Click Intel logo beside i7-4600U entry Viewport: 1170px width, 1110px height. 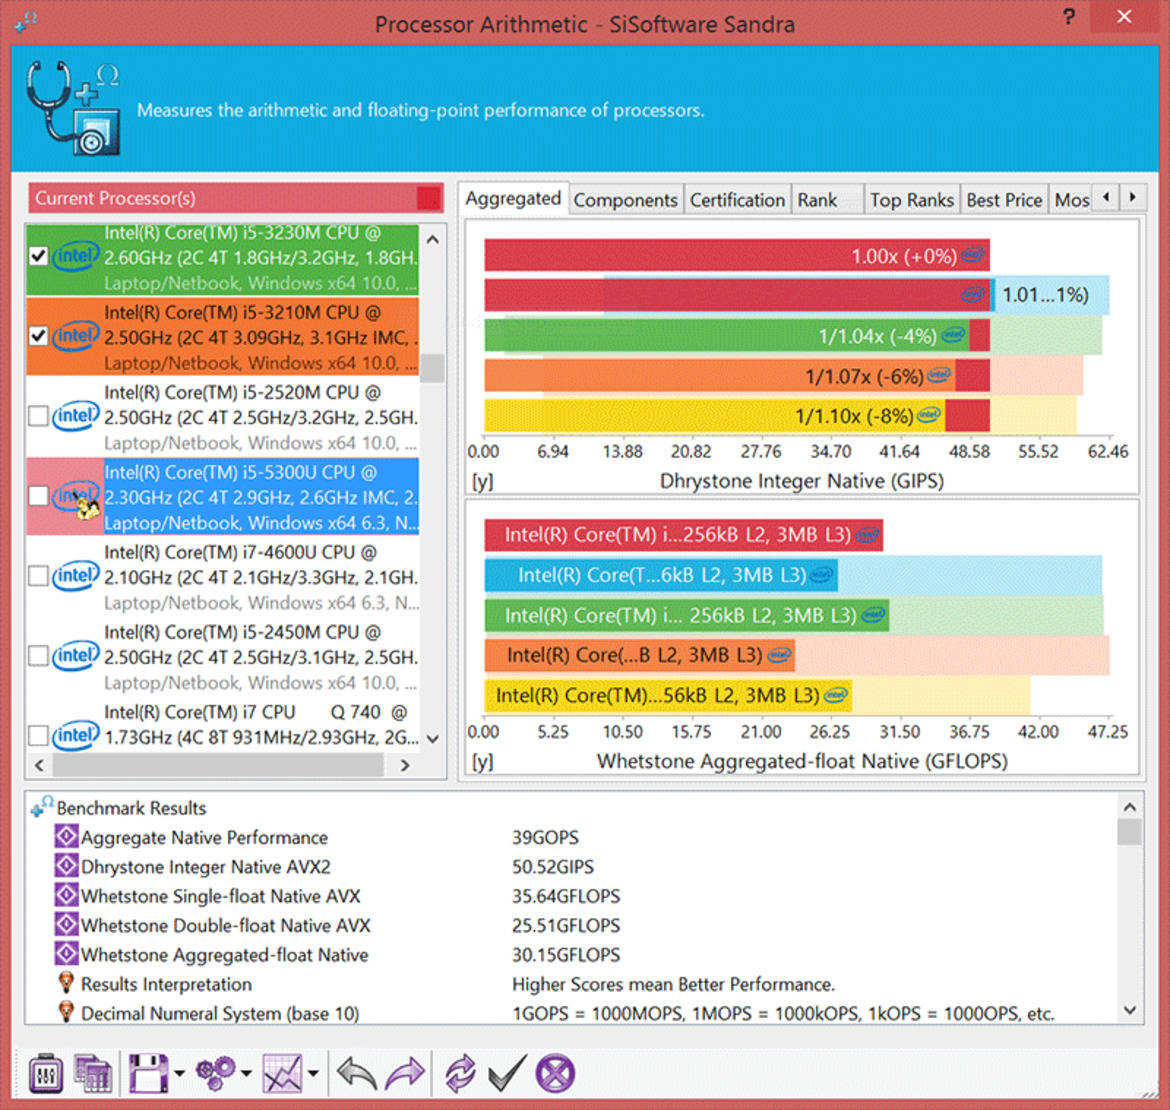pyautogui.click(x=75, y=575)
